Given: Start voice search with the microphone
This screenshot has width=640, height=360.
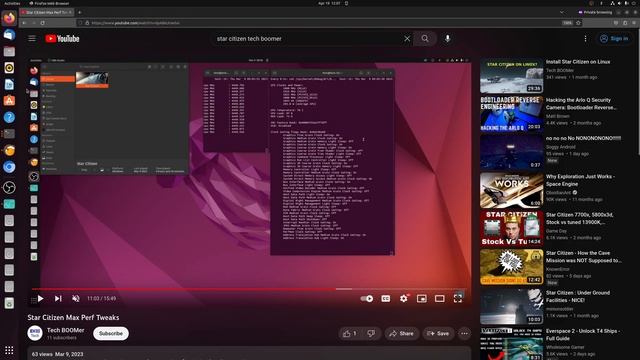Looking at the screenshot, I should (x=447, y=38).
